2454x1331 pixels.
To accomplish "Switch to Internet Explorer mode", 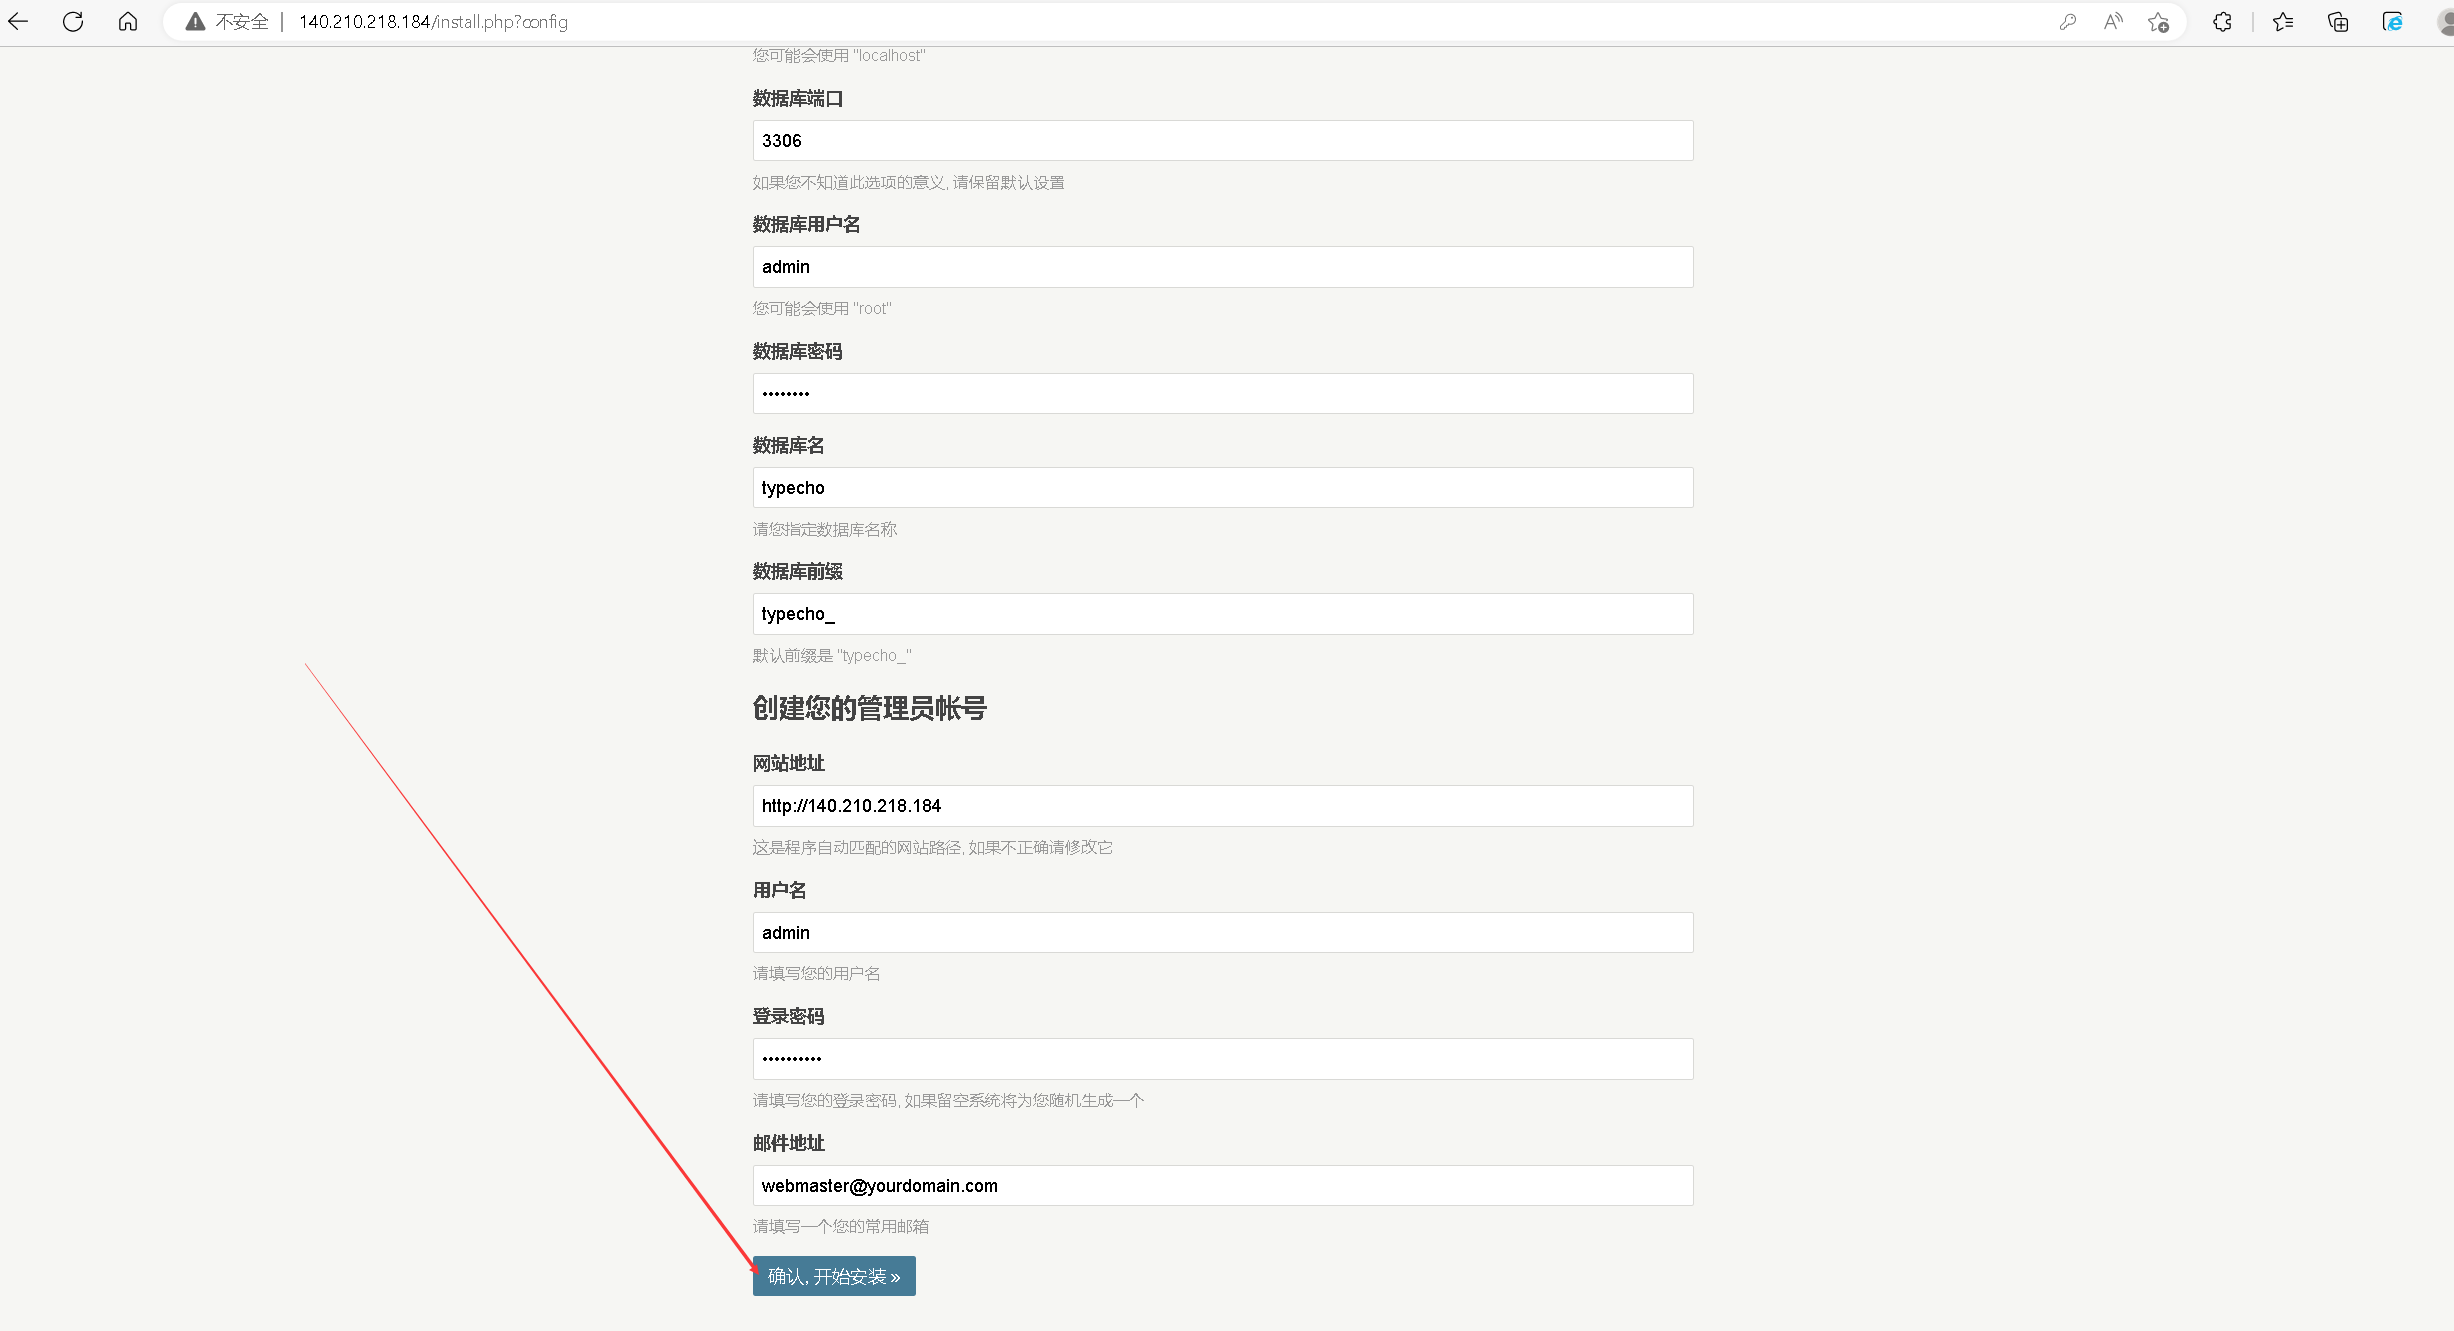I will [x=2392, y=22].
